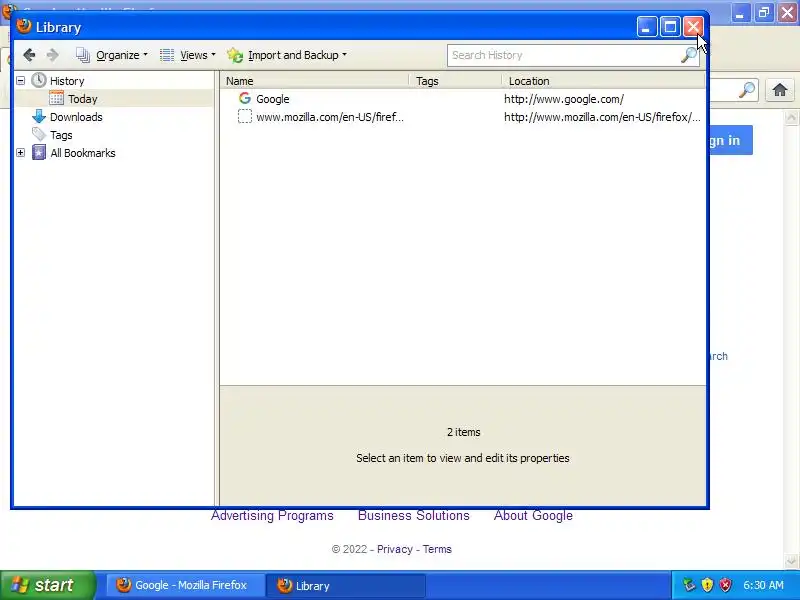Image resolution: width=800 pixels, height=600 pixels.
Task: Click the forward arrow in Library toolbar
Action: [x=52, y=55]
